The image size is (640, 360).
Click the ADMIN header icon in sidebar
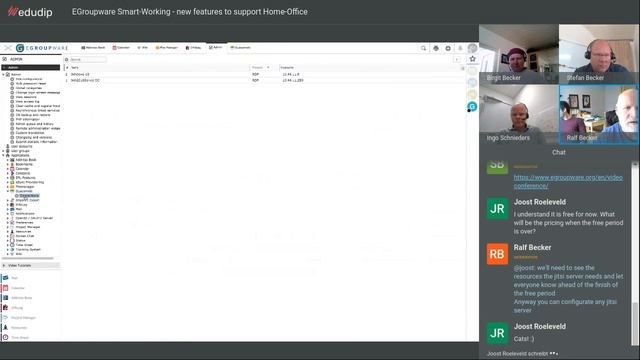pyautogui.click(x=4, y=59)
